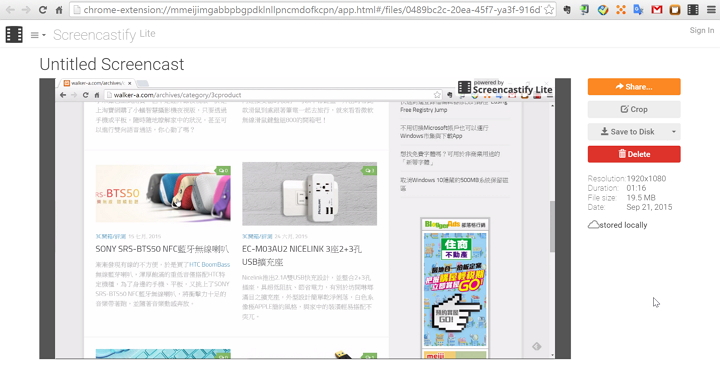Screen dimensions: 720x382
Task: Click the browser Forward arrow
Action: click(x=26, y=10)
